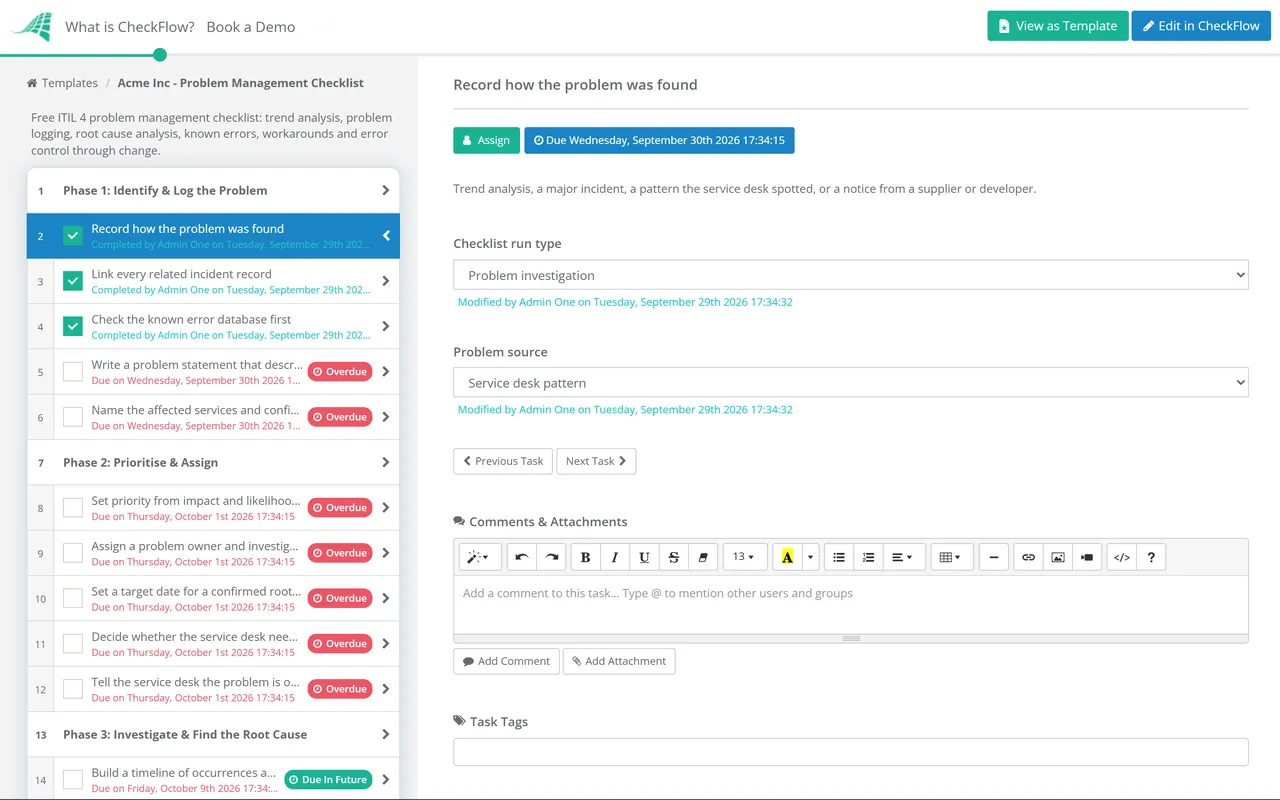Screen dimensions: 1280x800
Task: Click the eraser clear-formatting icon
Action: point(703,557)
